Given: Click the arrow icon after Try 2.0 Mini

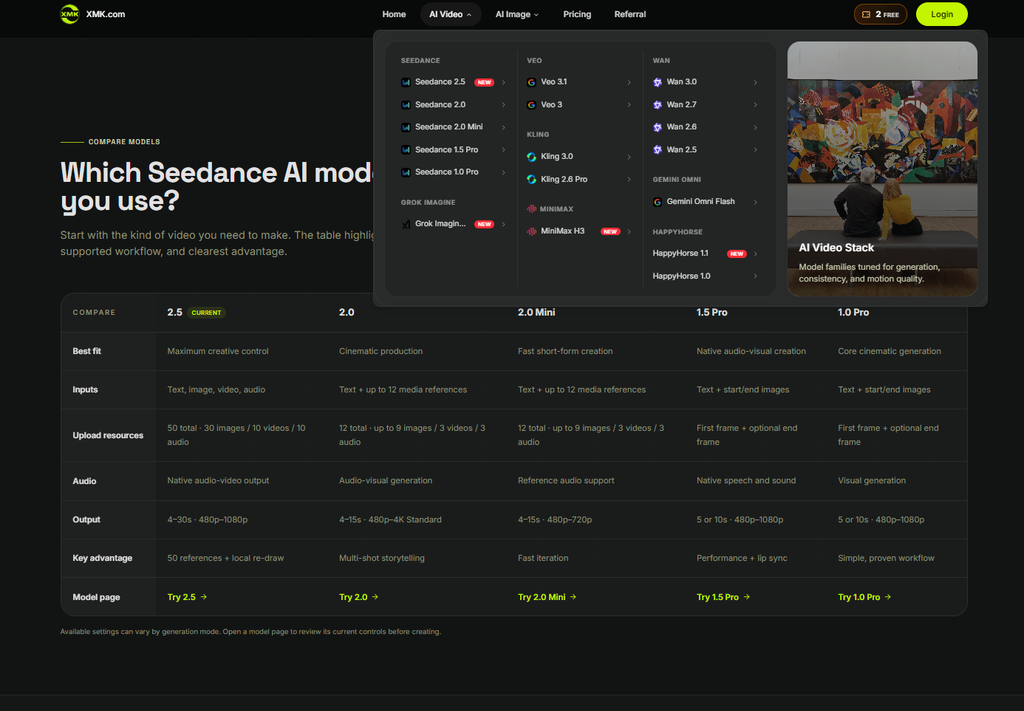Looking at the screenshot, I should pos(573,597).
